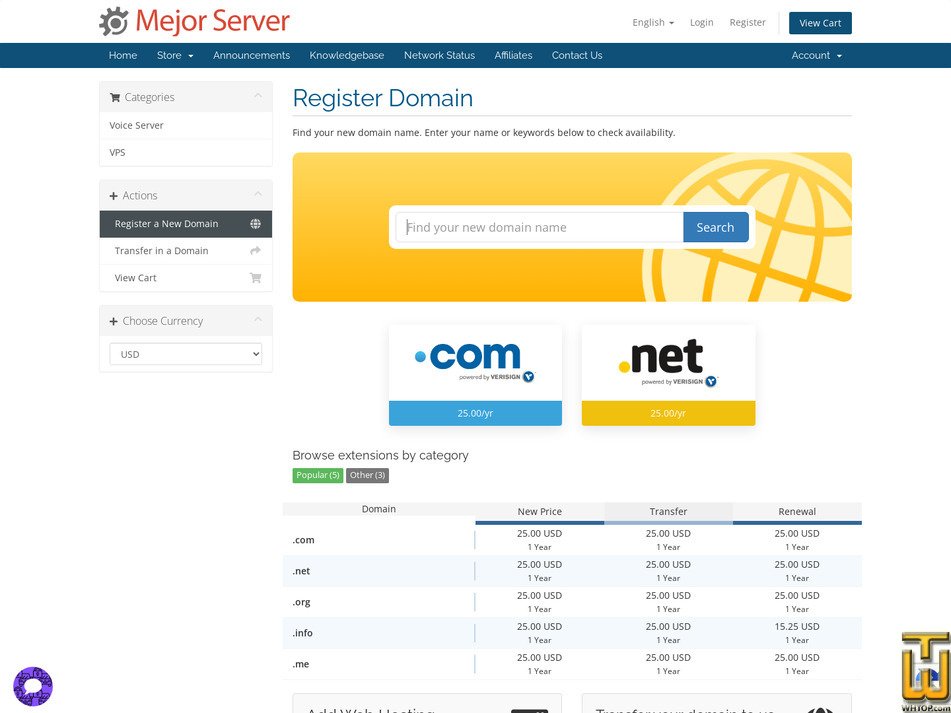Select Transfer in a Domain action
Screen dimensions: 951x713
tap(186, 250)
